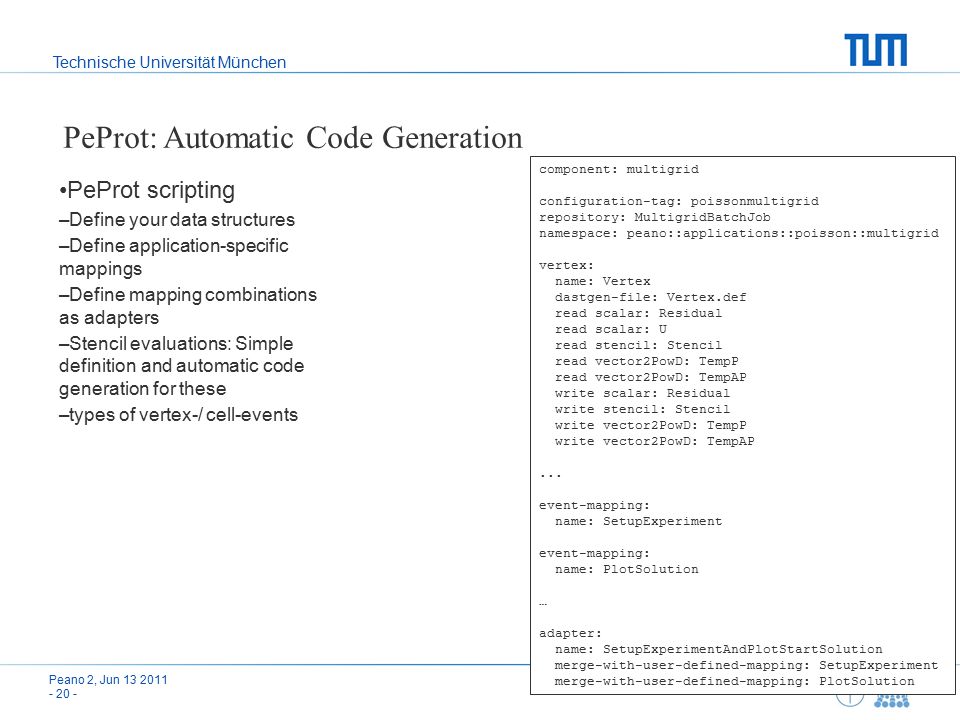The width and height of the screenshot is (960, 720).
Task: Click 'repository: MultigridBatchJob' code line
Action: point(654,217)
